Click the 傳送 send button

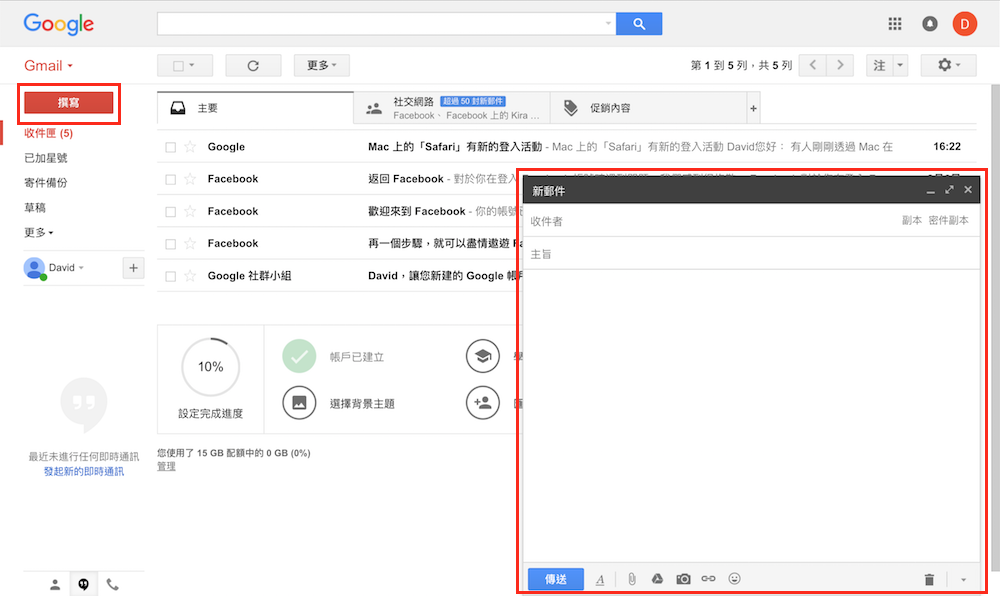click(555, 579)
